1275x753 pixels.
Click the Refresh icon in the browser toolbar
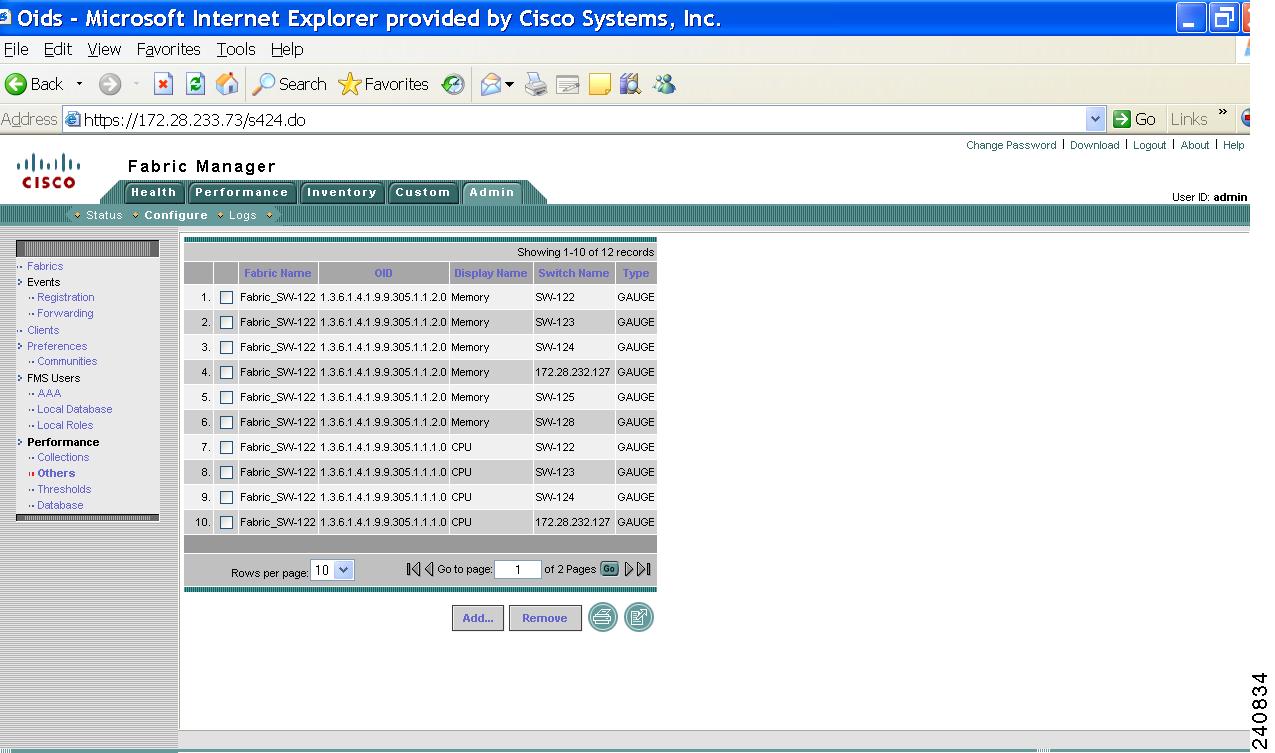point(195,84)
